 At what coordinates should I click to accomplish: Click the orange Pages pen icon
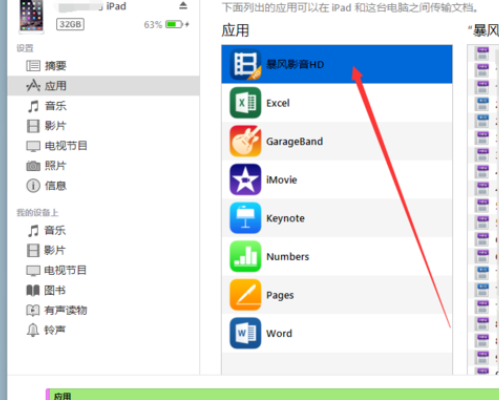click(245, 295)
